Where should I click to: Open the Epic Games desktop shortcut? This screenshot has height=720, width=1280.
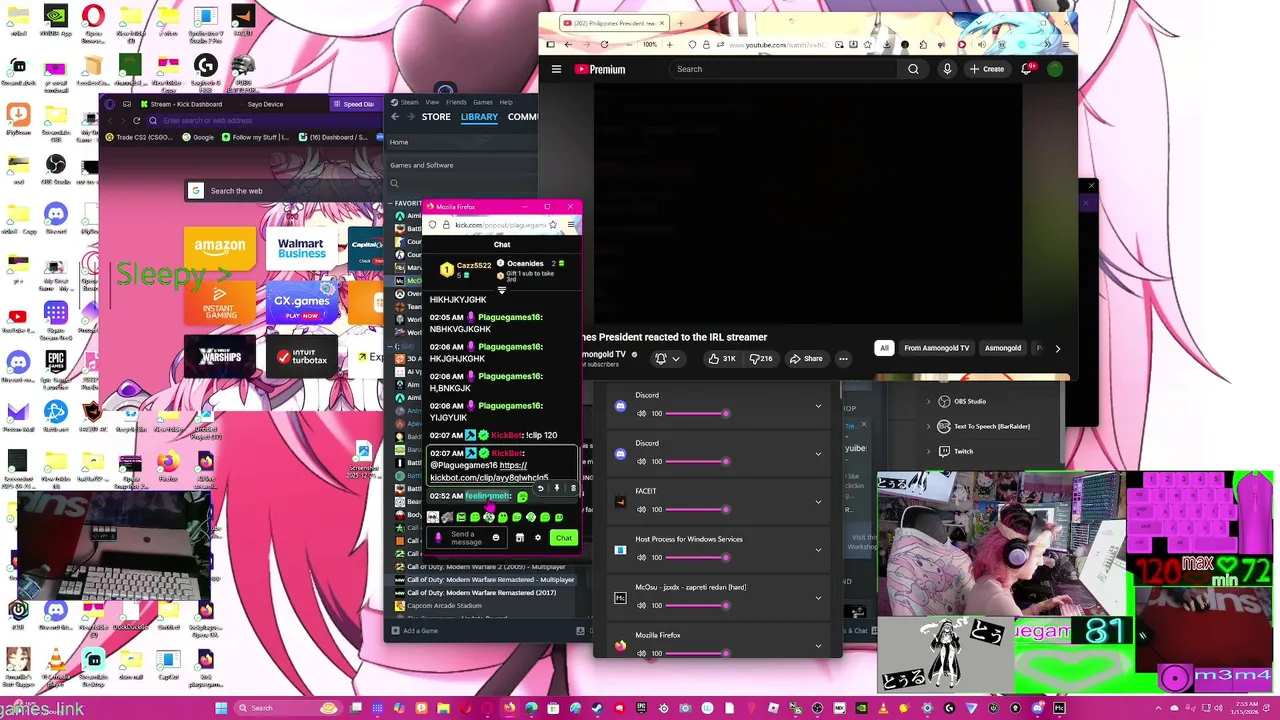point(56,367)
